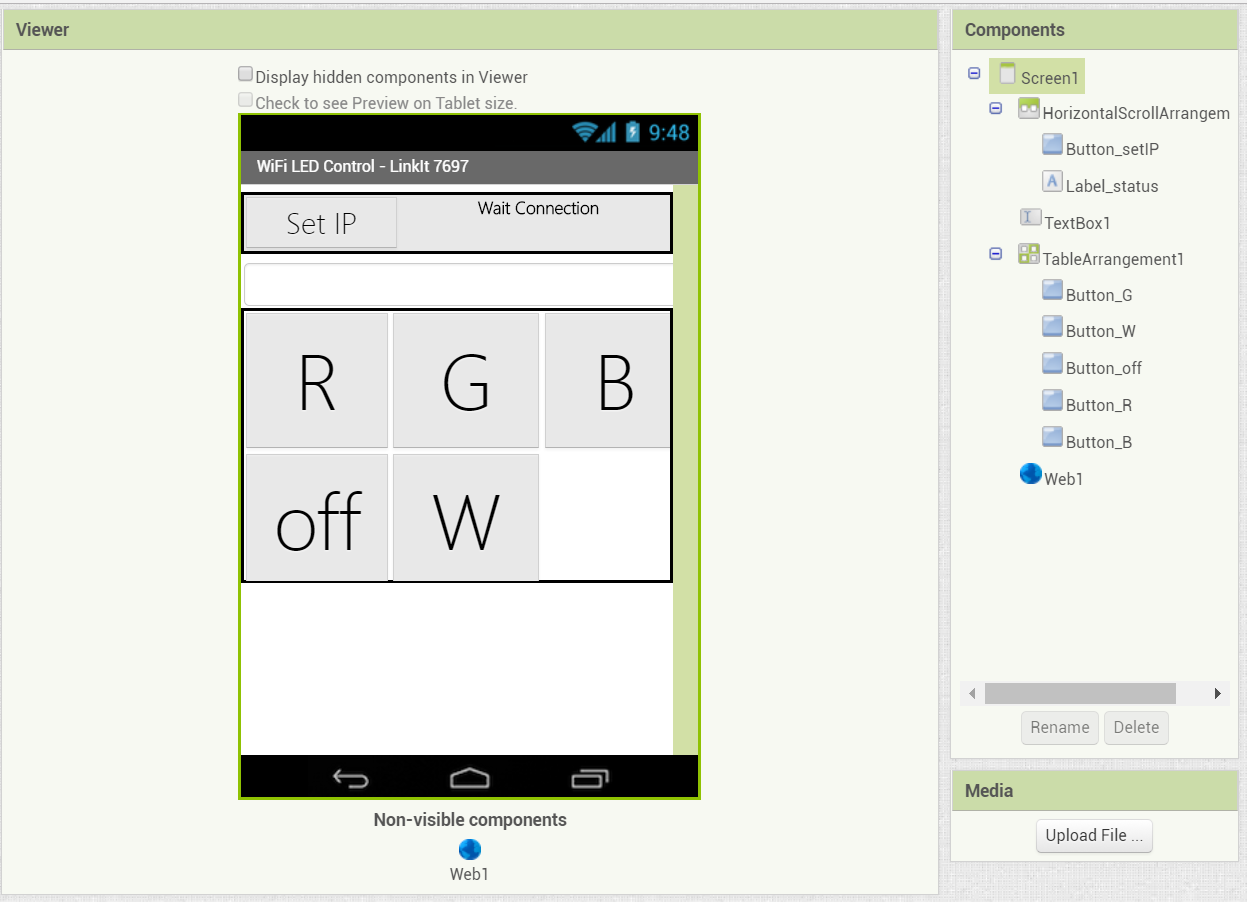Click the Button_B icon in the components tree

pyautogui.click(x=1052, y=437)
